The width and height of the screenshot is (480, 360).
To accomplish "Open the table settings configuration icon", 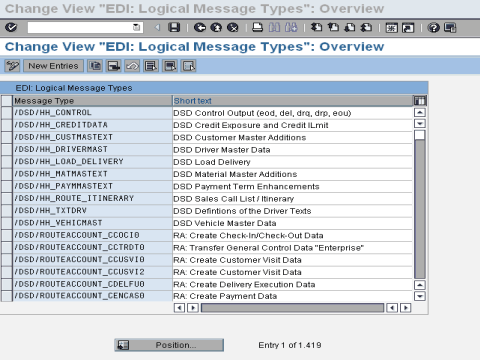I will (x=420, y=101).
